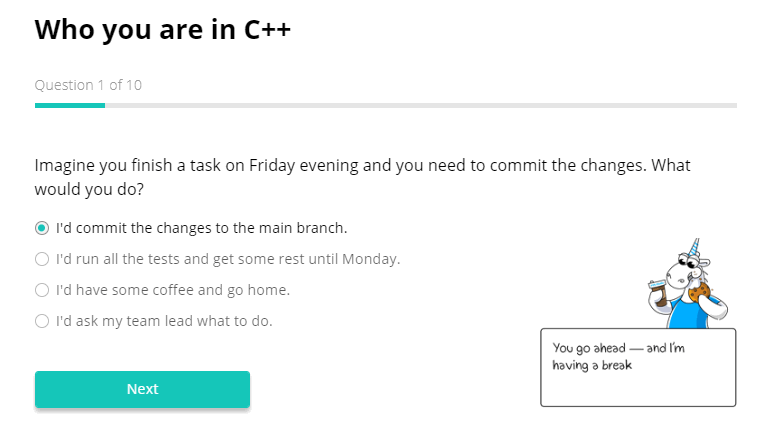Click the "Who you are in C++" heading
Viewport: 780px width, 430px height.
163,30
